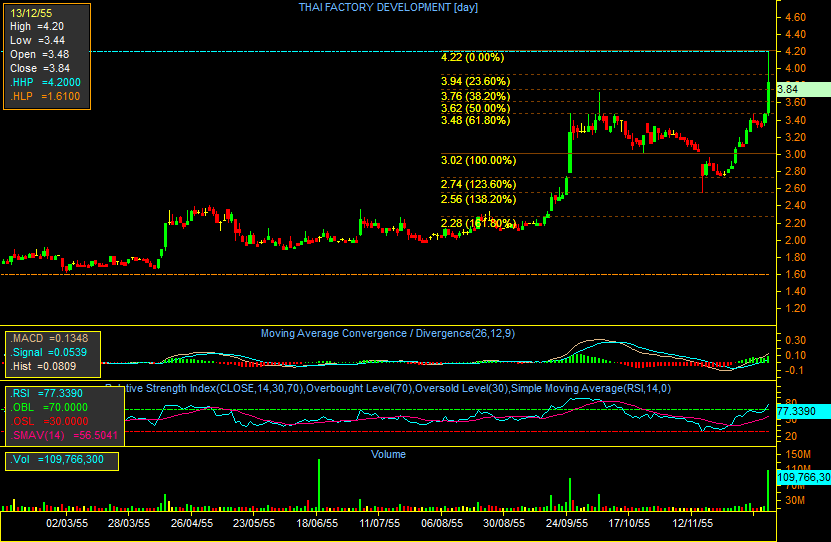The width and height of the screenshot is (831, 542).
Task: Click the 4.20 price axis label
Action: coord(795,51)
